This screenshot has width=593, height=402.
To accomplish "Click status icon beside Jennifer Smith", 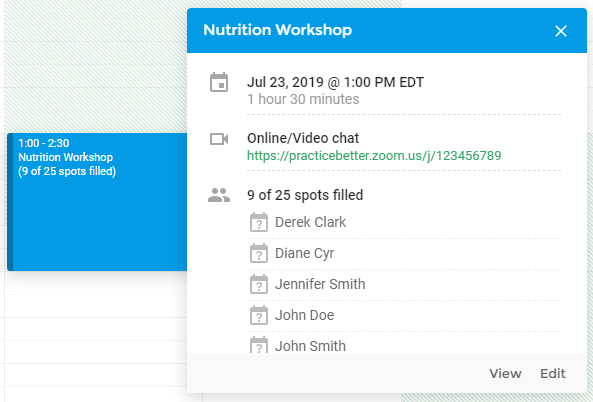I will pos(259,284).
